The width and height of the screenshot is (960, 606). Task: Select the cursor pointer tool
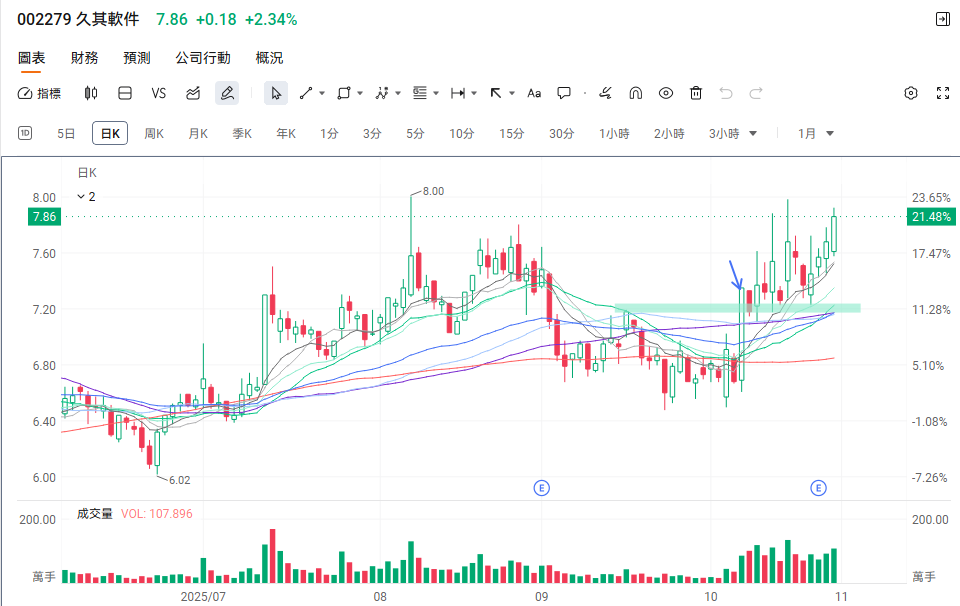click(x=276, y=93)
